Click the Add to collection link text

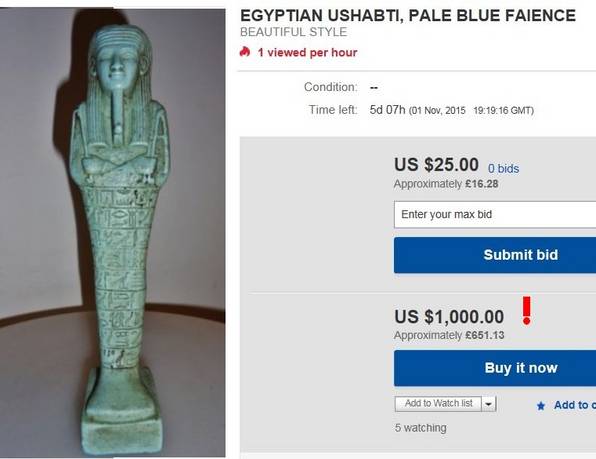coord(575,405)
